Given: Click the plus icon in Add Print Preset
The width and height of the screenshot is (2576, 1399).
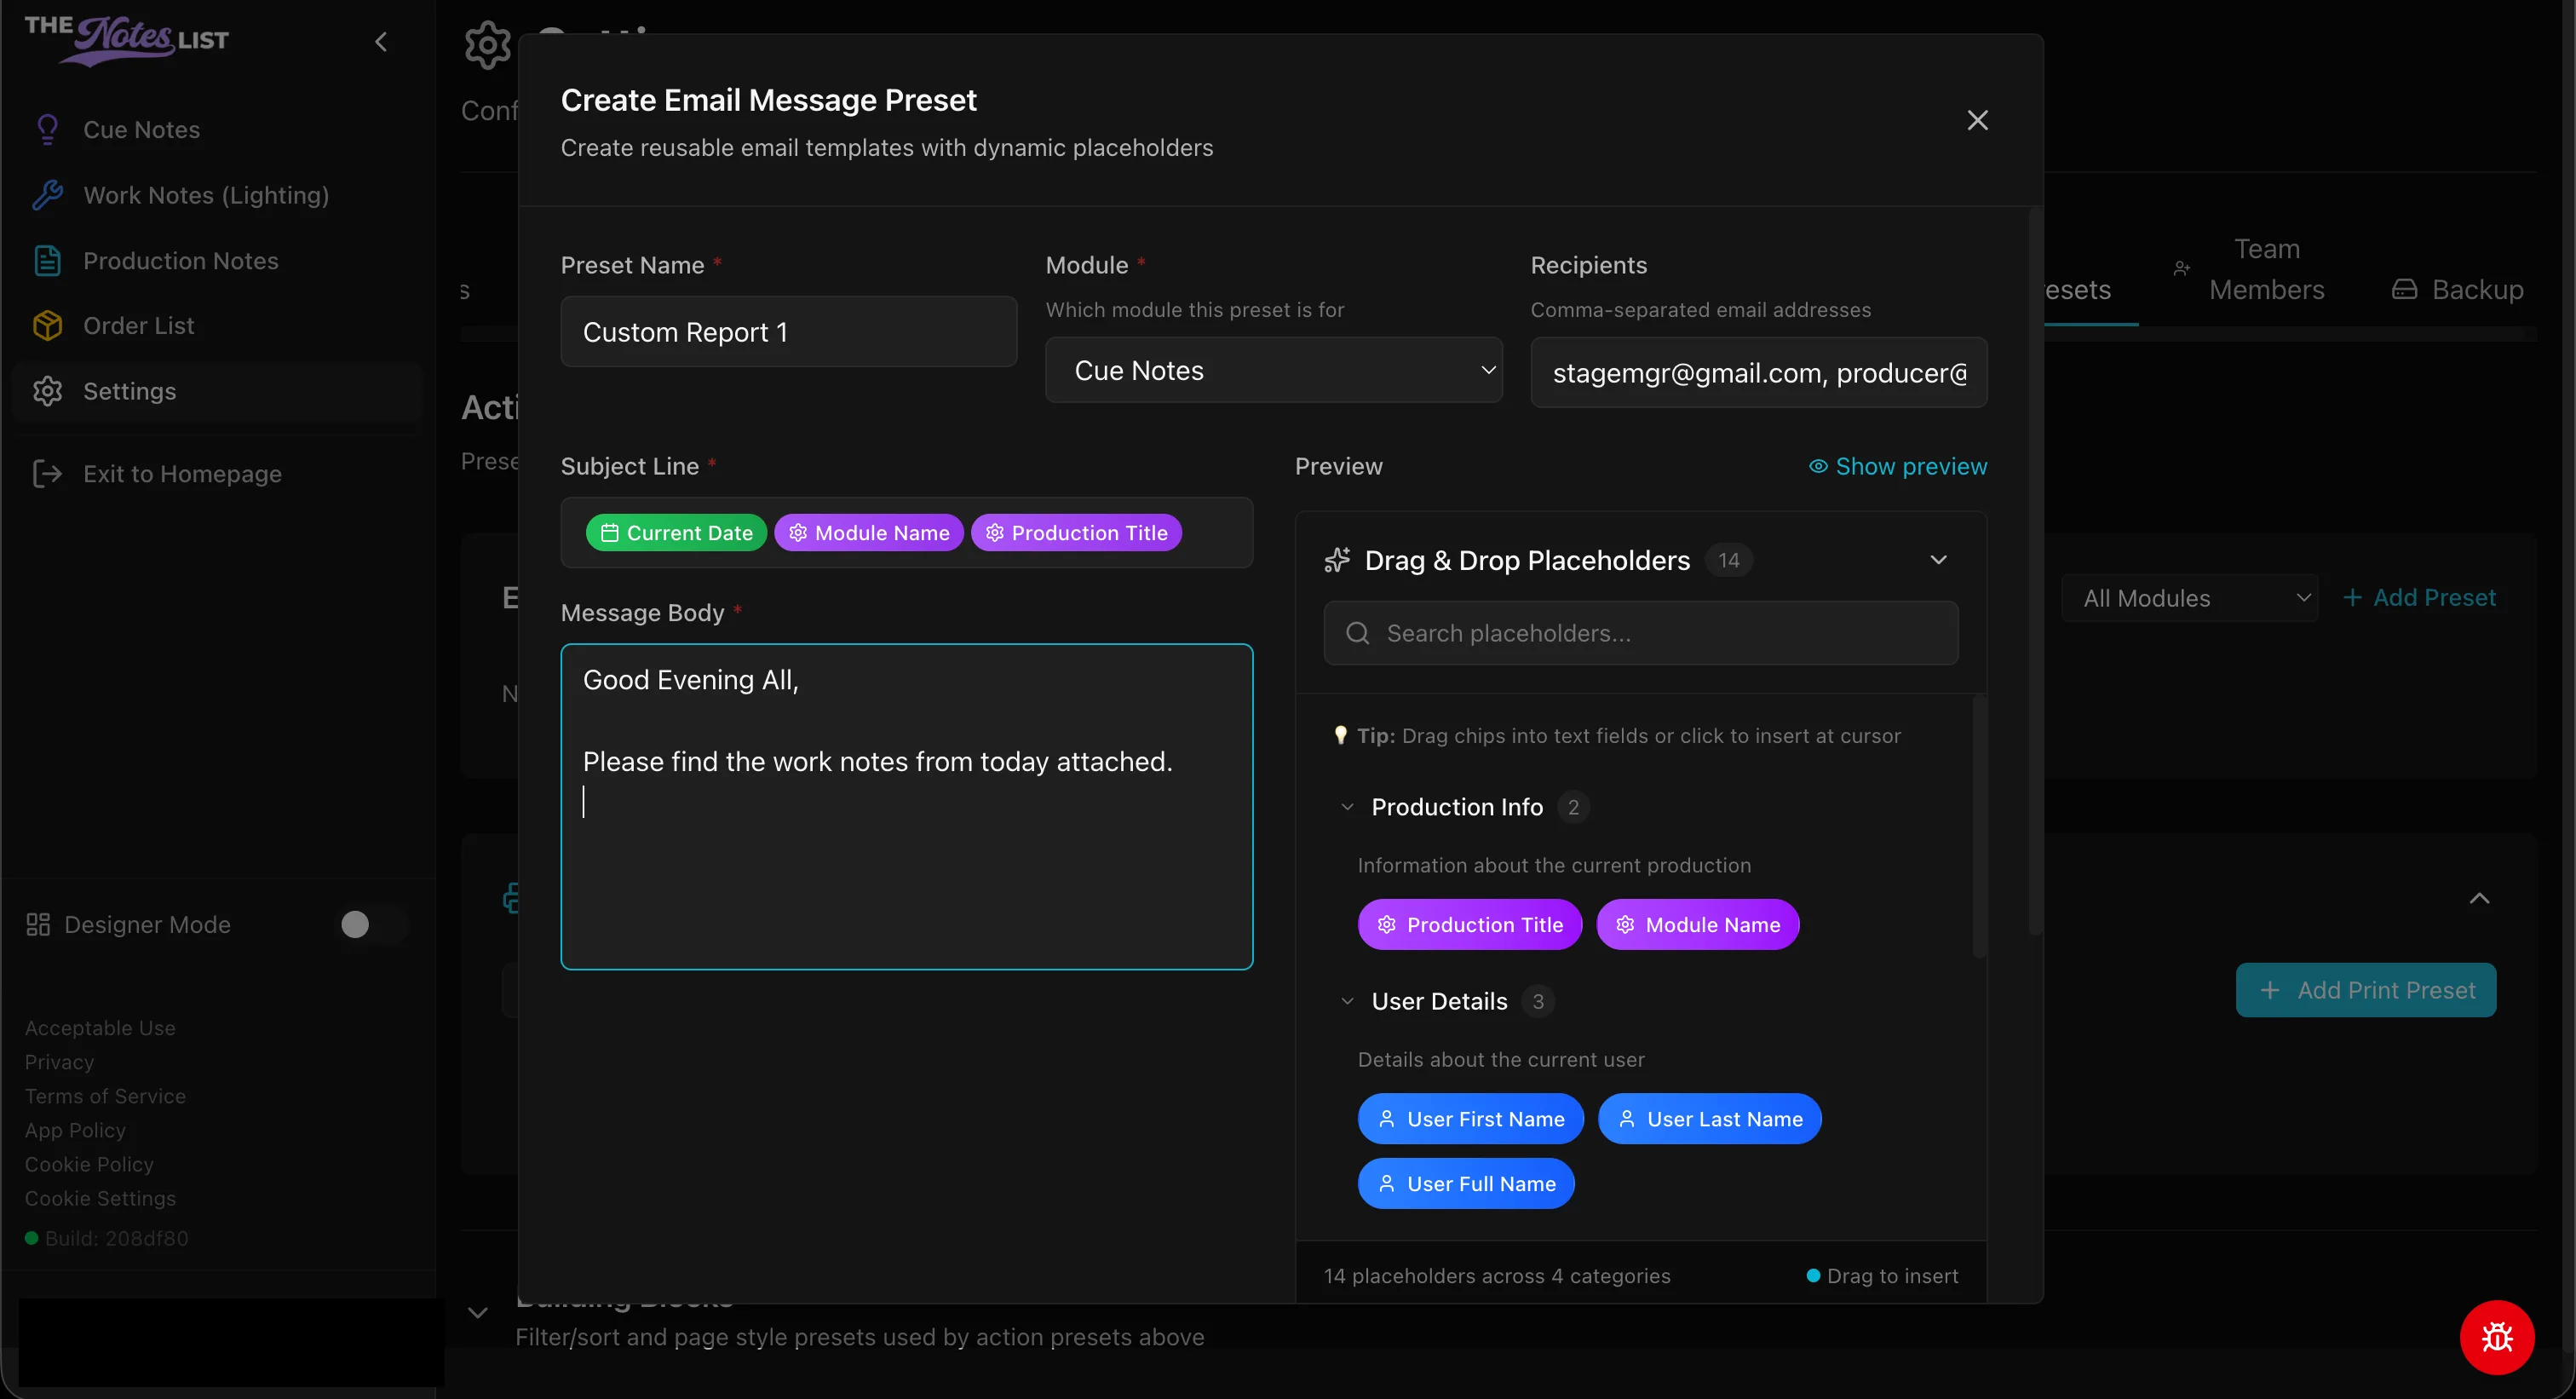Looking at the screenshot, I should pos(2270,990).
